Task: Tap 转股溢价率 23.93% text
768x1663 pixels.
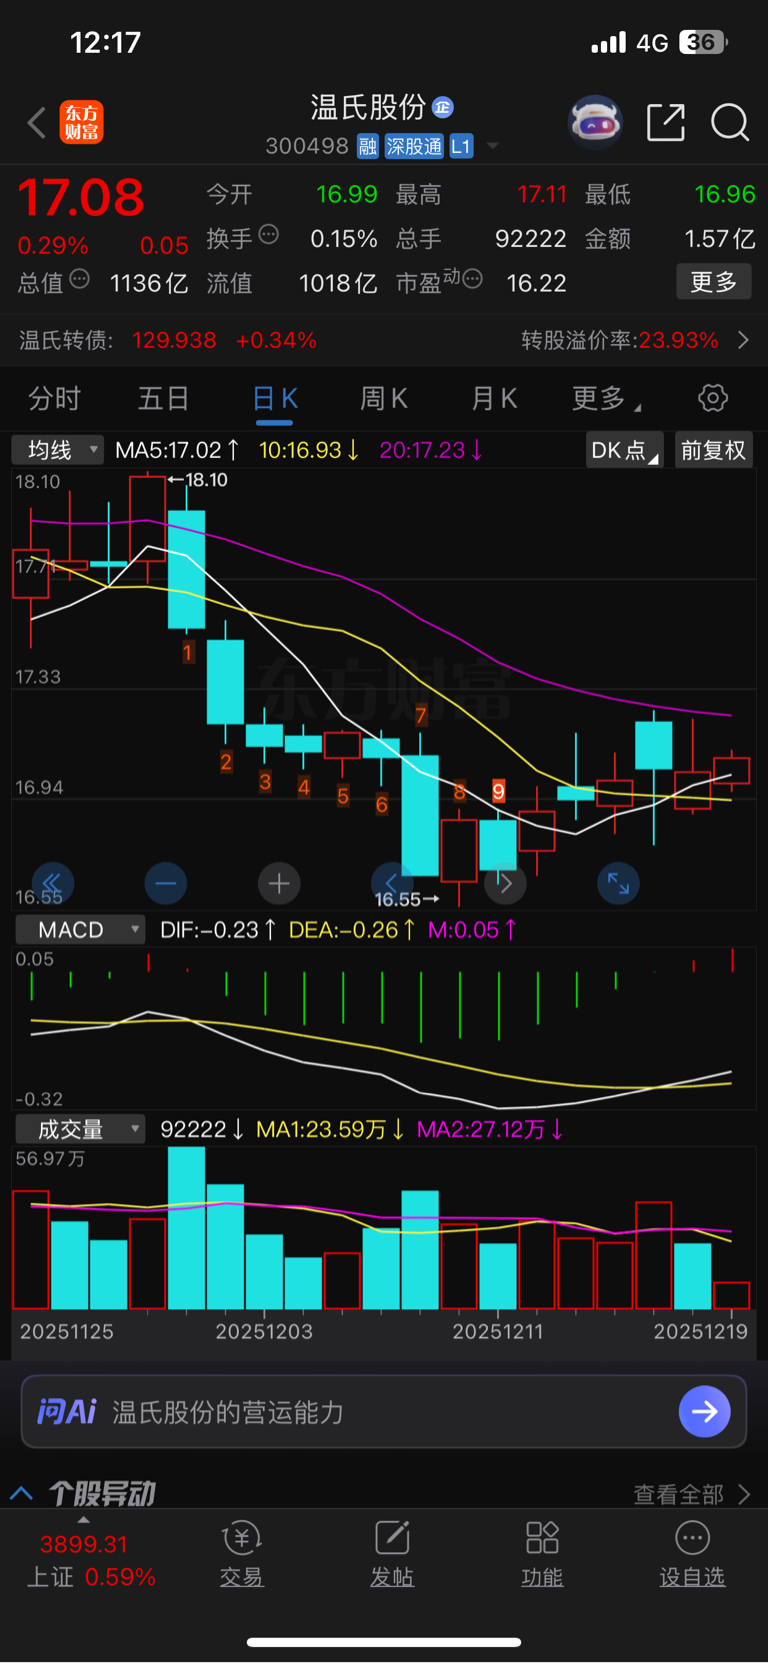Action: click(x=620, y=340)
